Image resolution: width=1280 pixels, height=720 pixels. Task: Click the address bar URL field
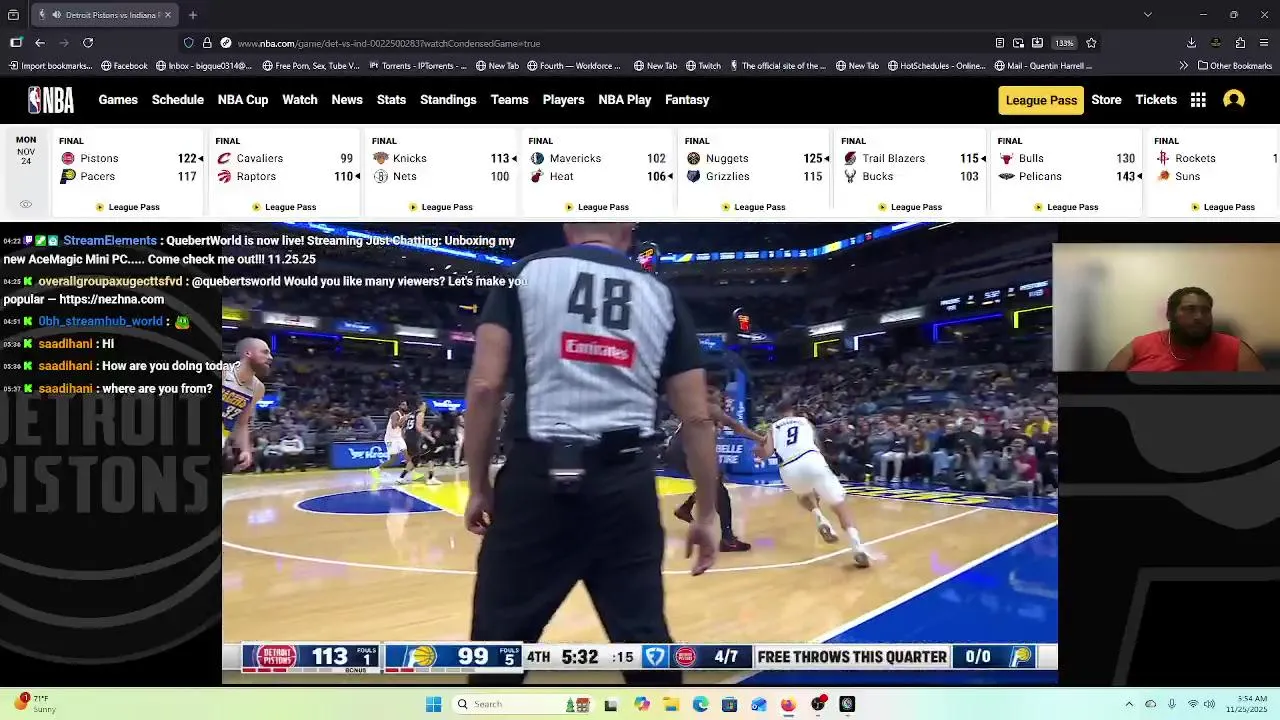[600, 43]
